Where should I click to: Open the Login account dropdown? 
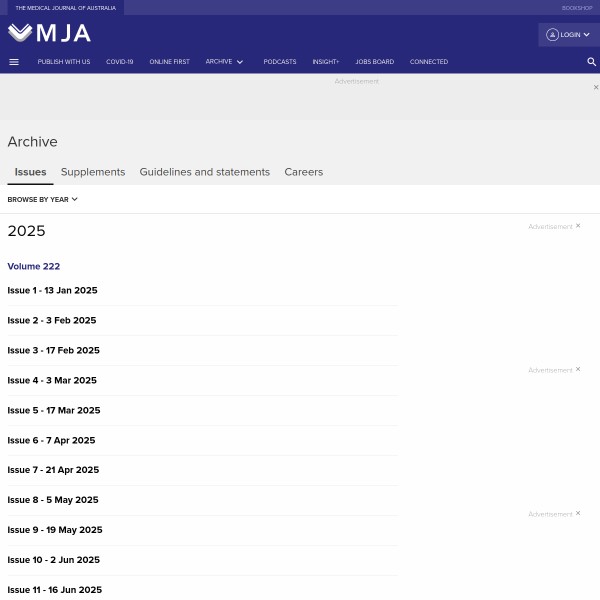point(568,35)
